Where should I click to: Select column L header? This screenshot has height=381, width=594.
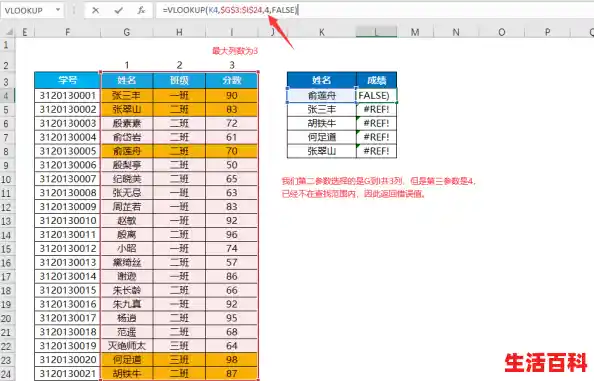[x=376, y=32]
